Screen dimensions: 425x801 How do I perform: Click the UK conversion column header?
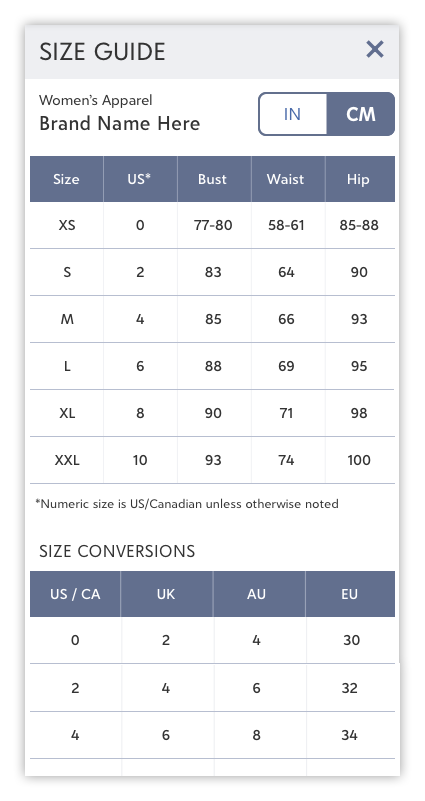coord(166,594)
